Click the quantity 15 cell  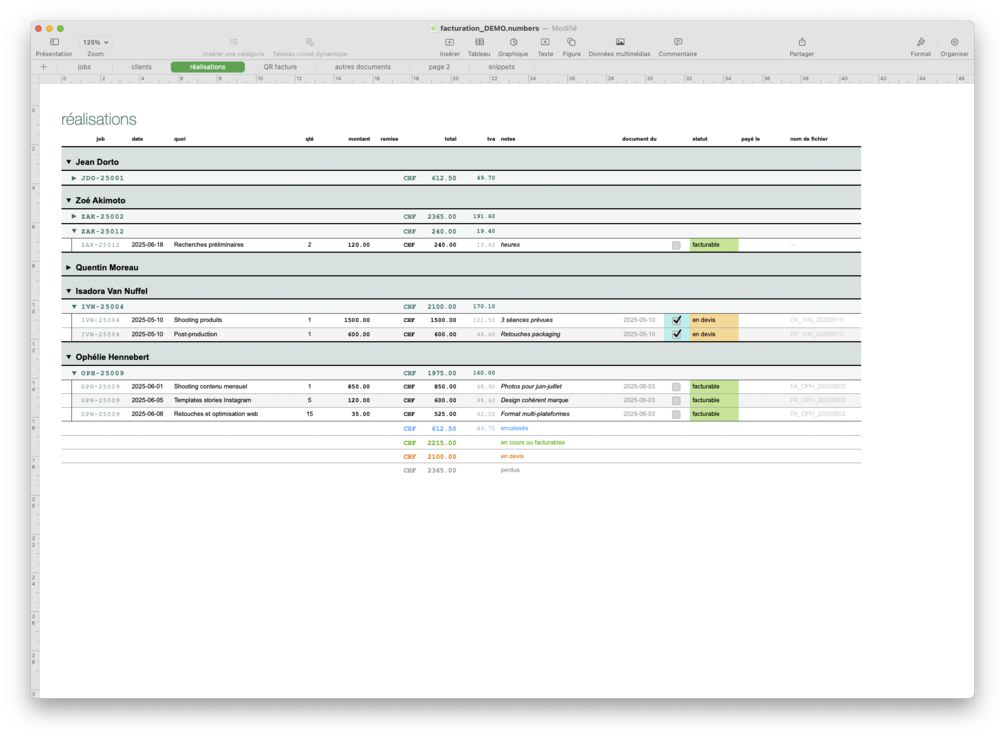pyautogui.click(x=310, y=414)
